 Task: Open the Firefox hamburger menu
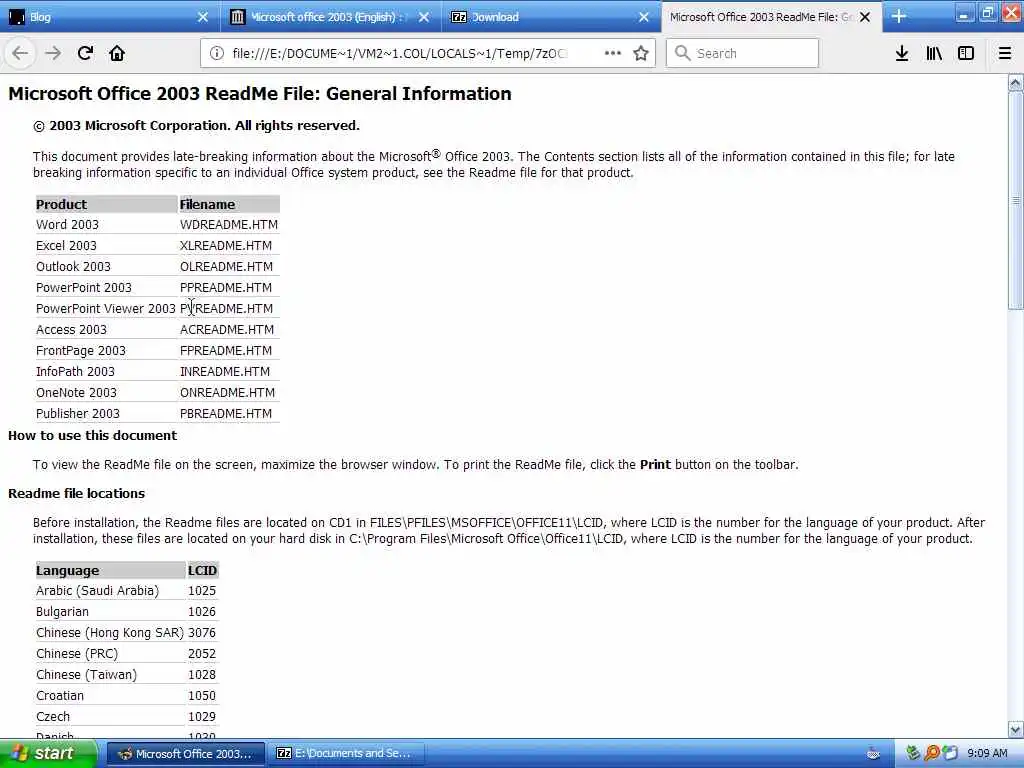pos(1005,54)
